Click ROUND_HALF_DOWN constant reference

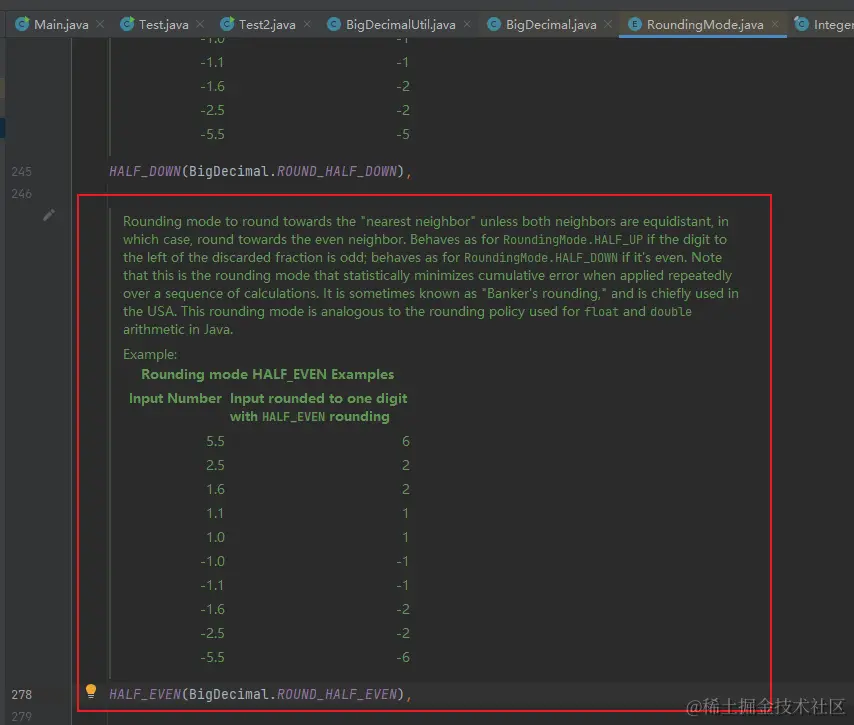(x=337, y=171)
